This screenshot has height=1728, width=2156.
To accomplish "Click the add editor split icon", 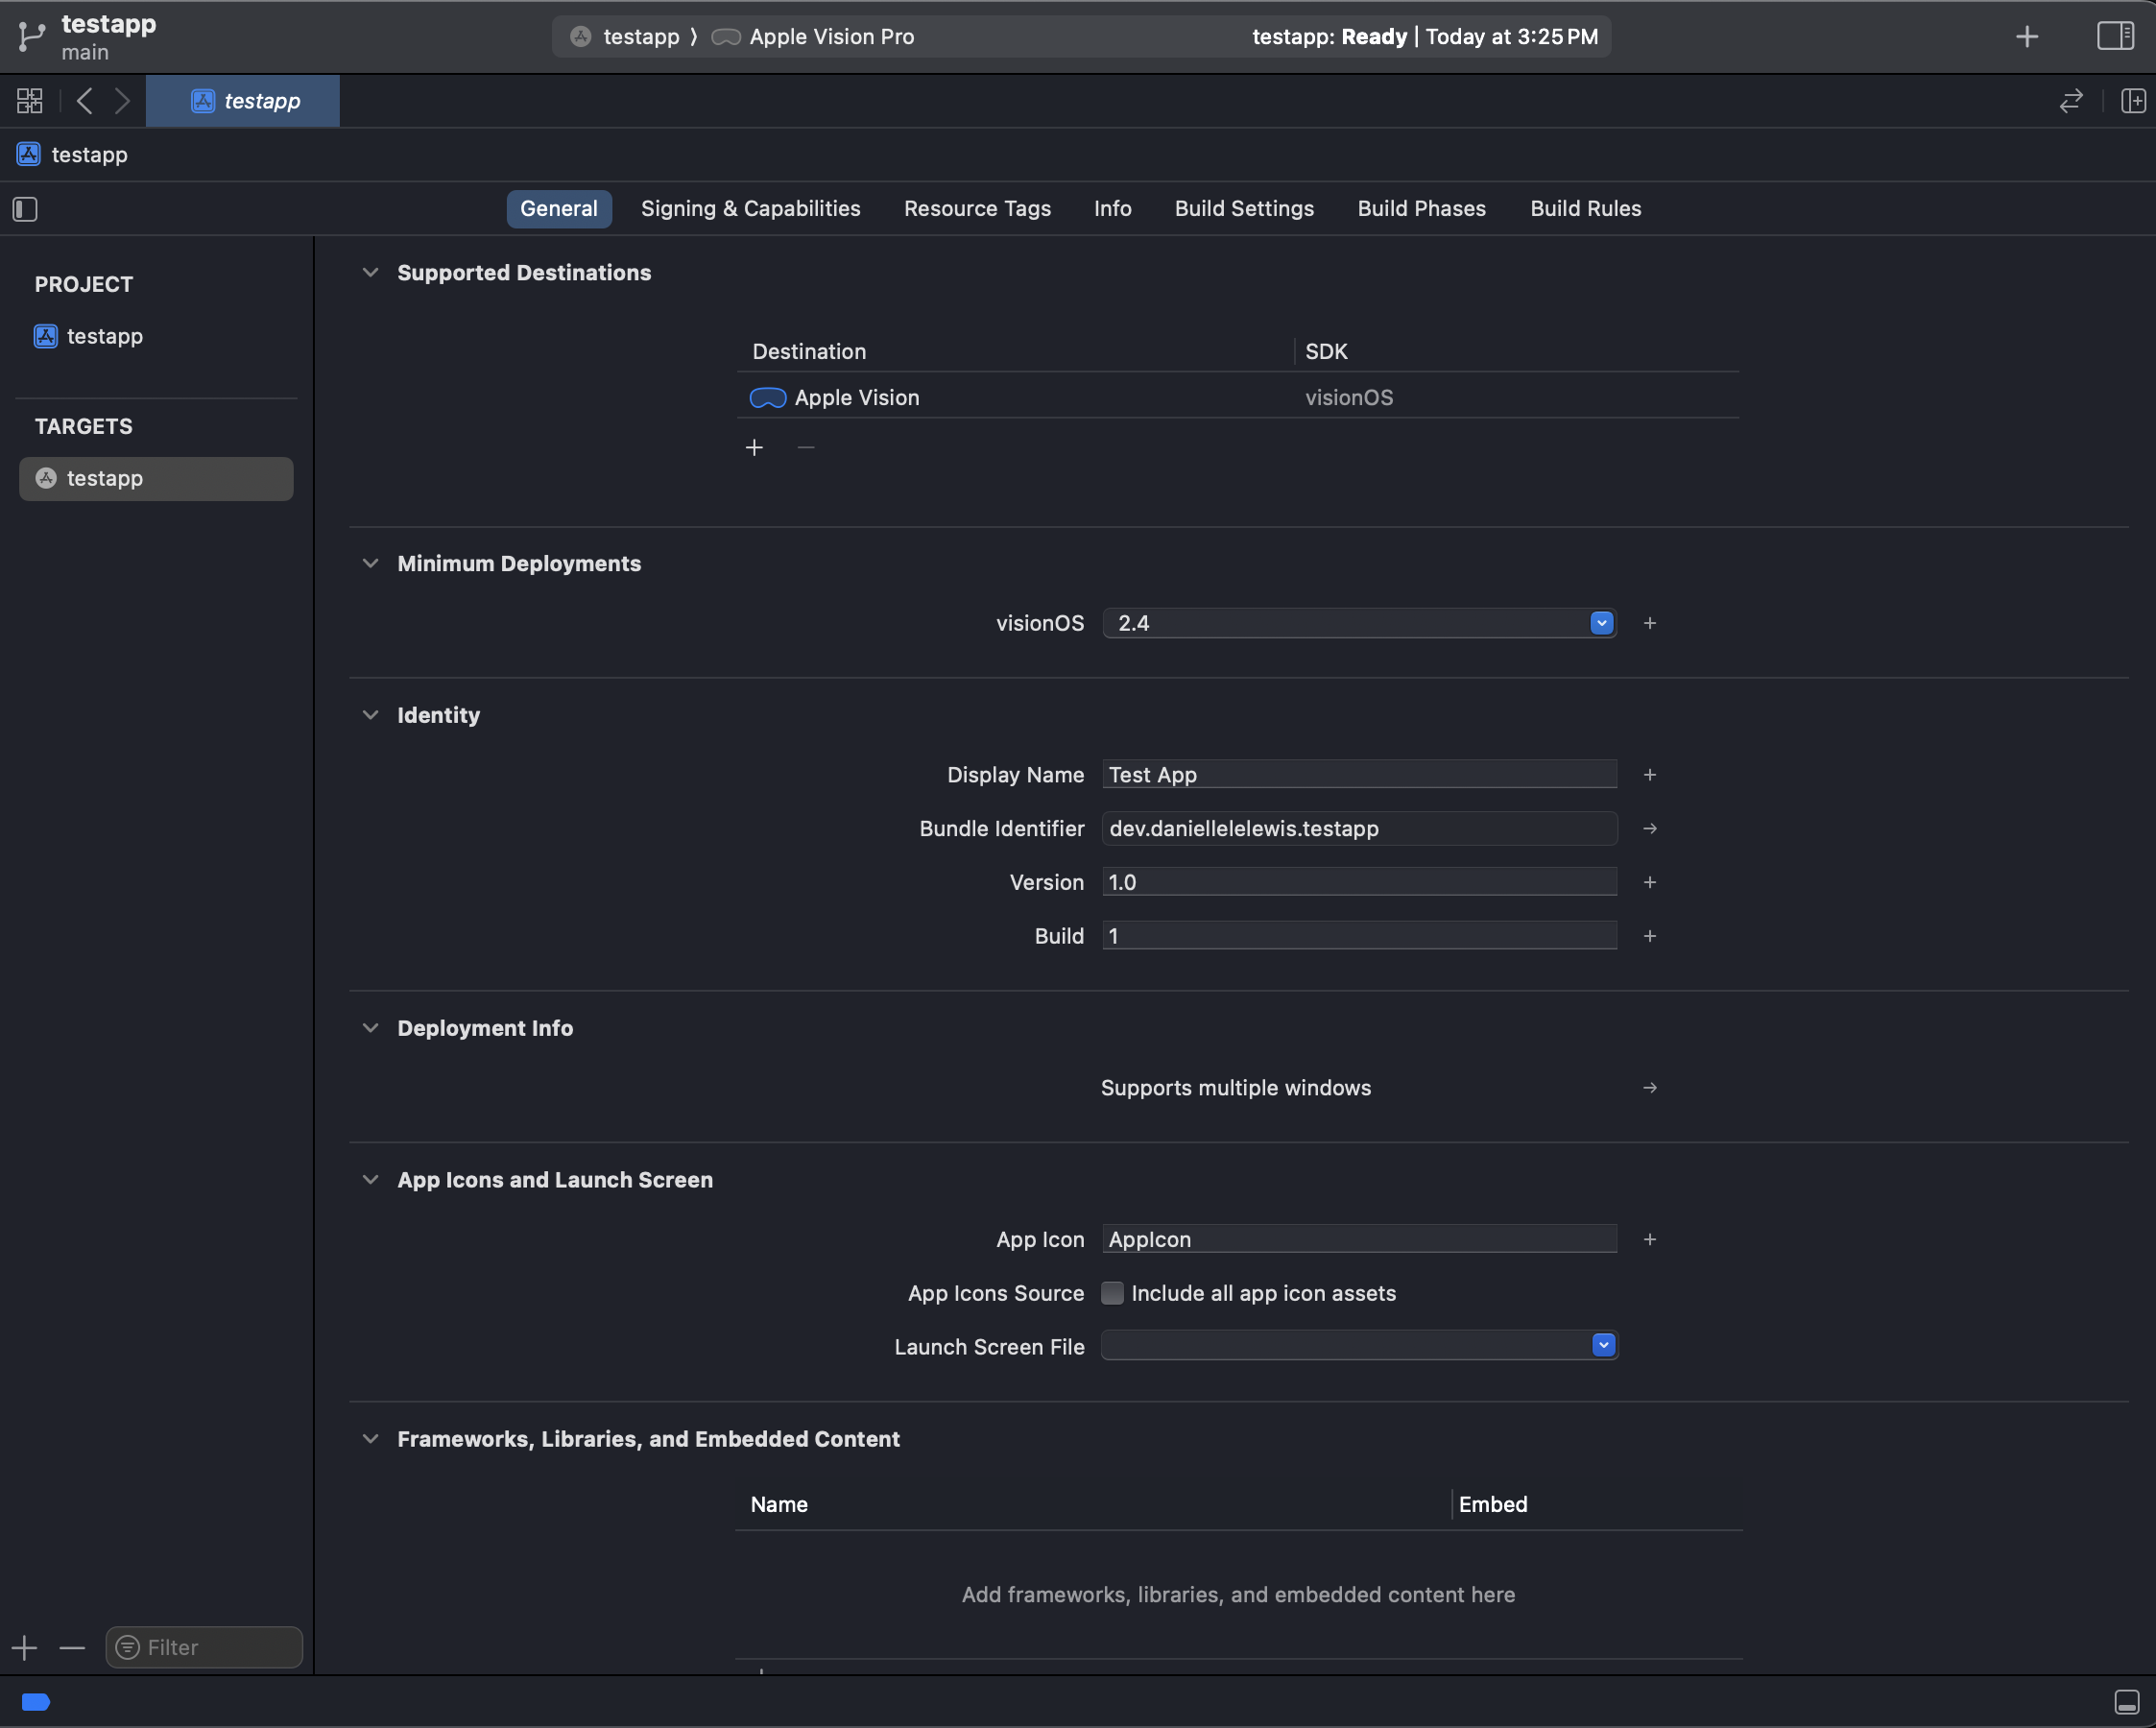I will tap(2133, 101).
